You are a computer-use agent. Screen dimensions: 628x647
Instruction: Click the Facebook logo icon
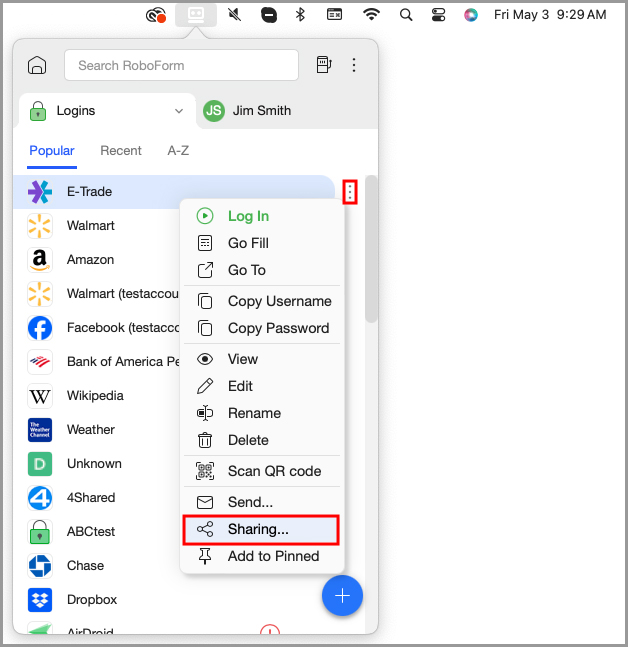40,328
